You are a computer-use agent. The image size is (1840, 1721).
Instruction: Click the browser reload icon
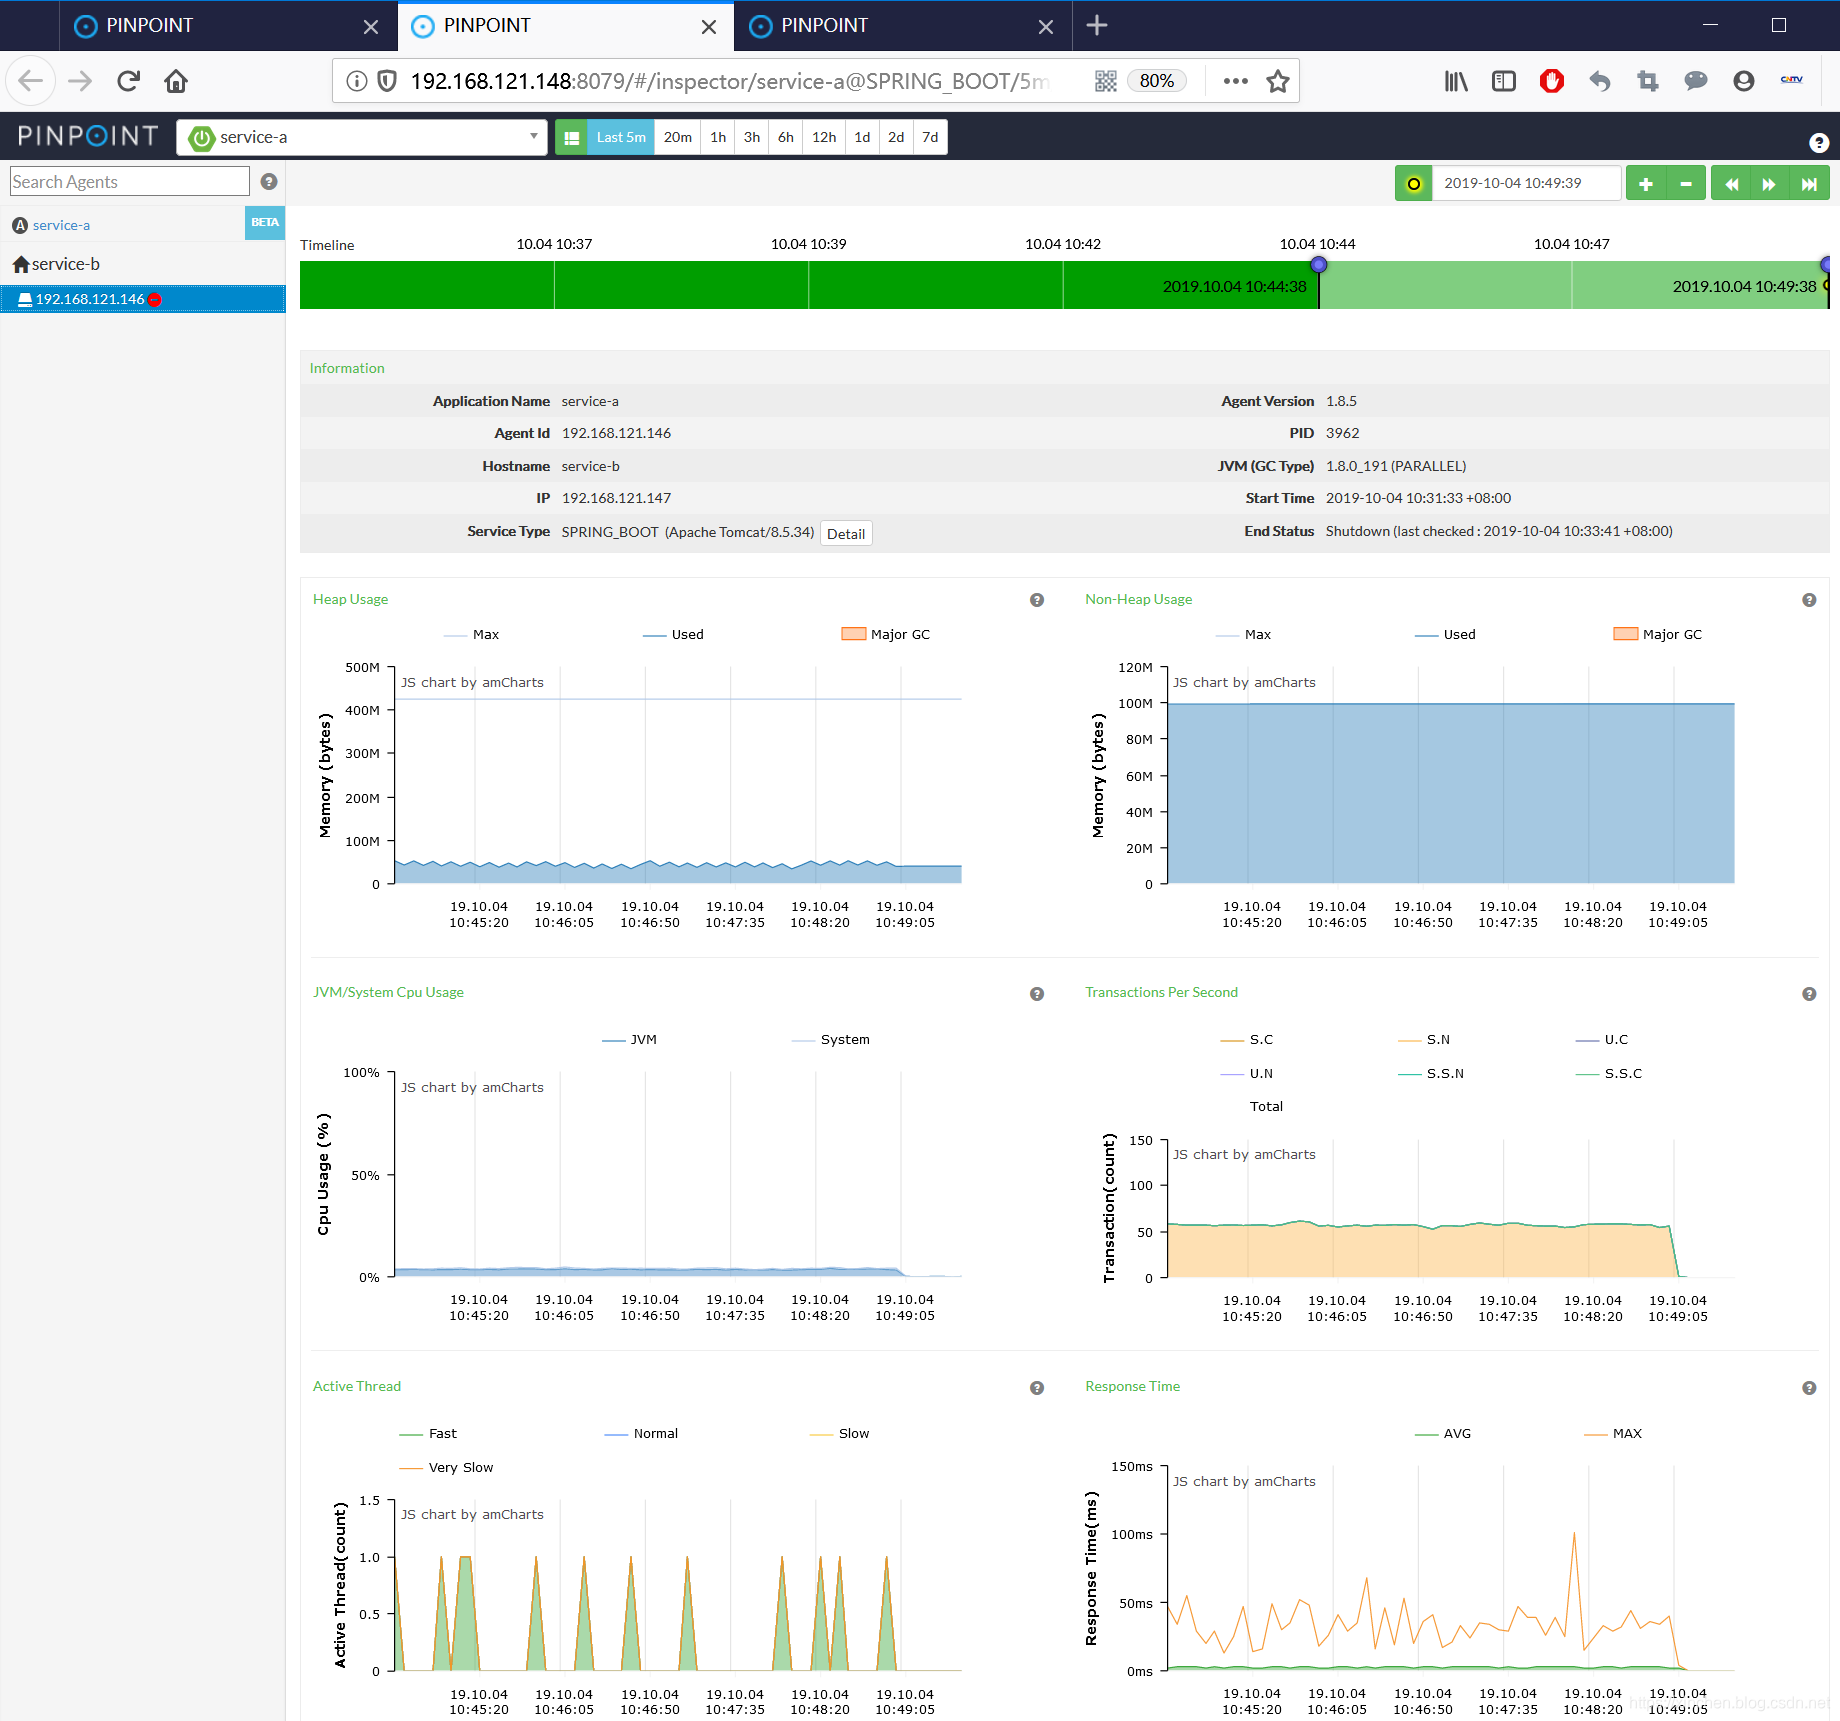pos(128,81)
